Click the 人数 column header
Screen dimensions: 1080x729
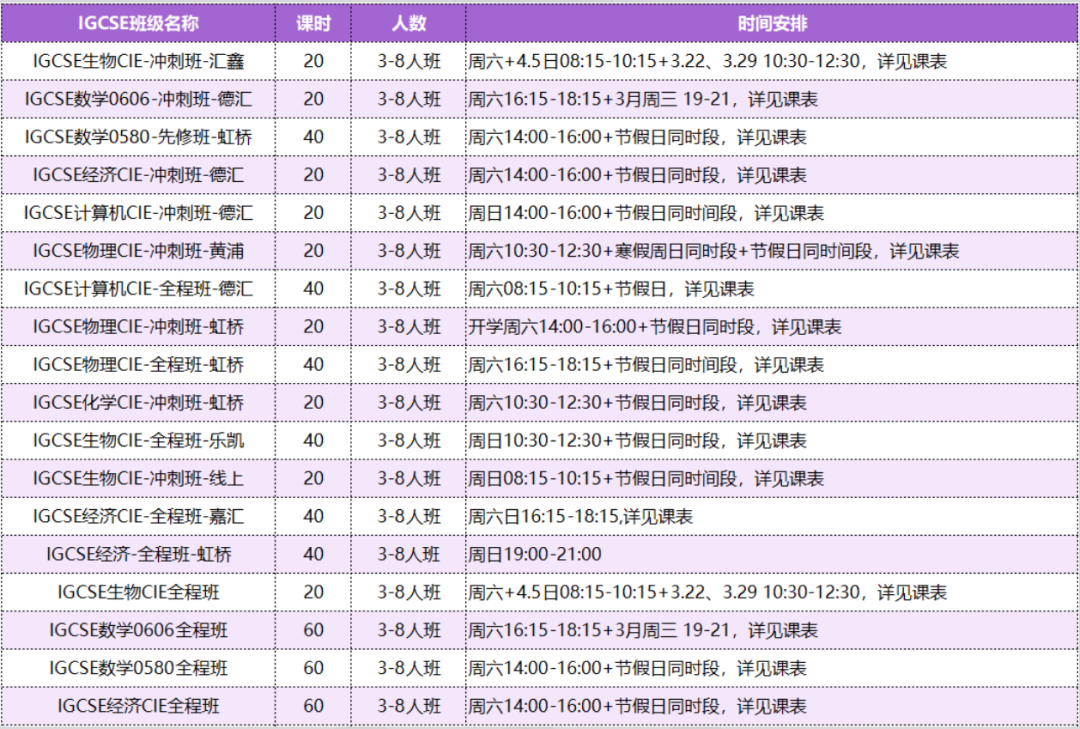click(408, 23)
